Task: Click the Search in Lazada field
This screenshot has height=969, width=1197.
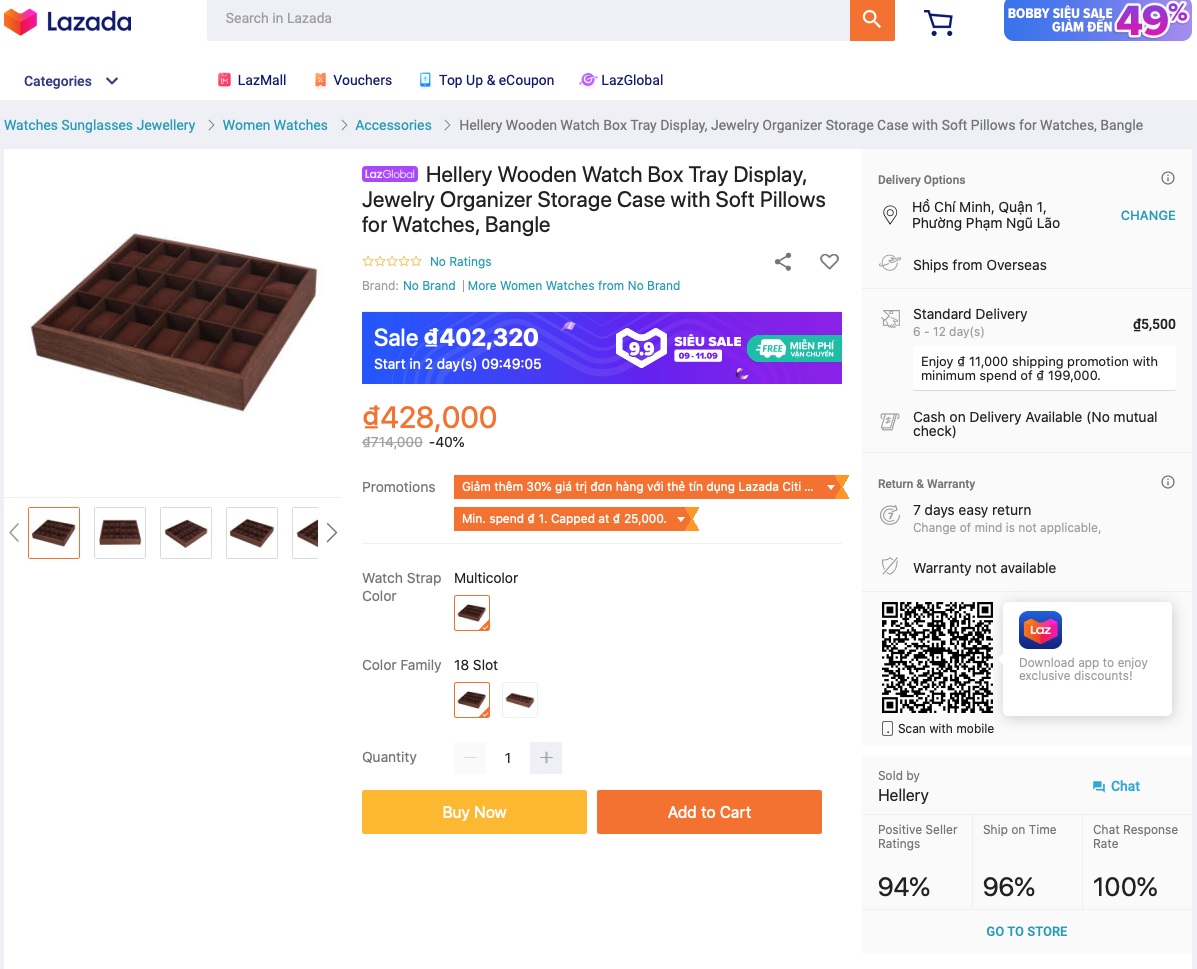Action: pos(528,19)
